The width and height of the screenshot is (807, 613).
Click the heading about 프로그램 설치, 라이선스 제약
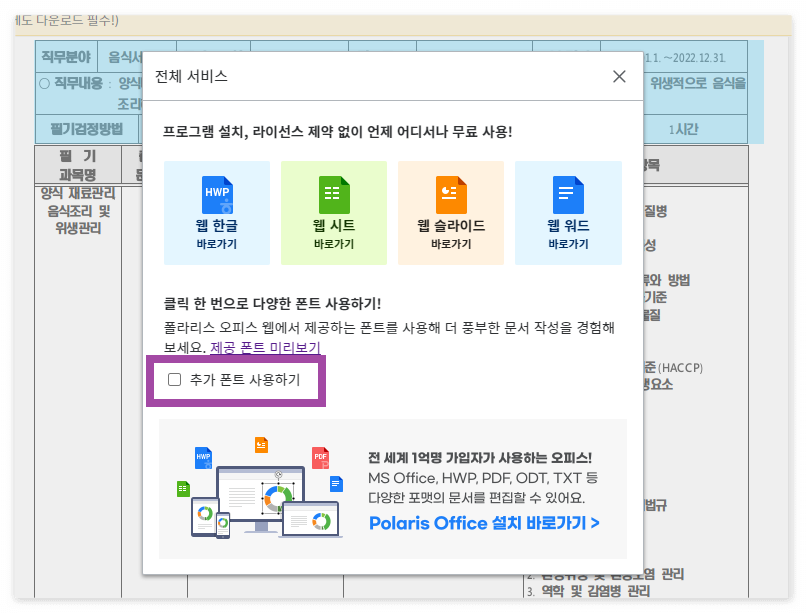click(x=338, y=132)
